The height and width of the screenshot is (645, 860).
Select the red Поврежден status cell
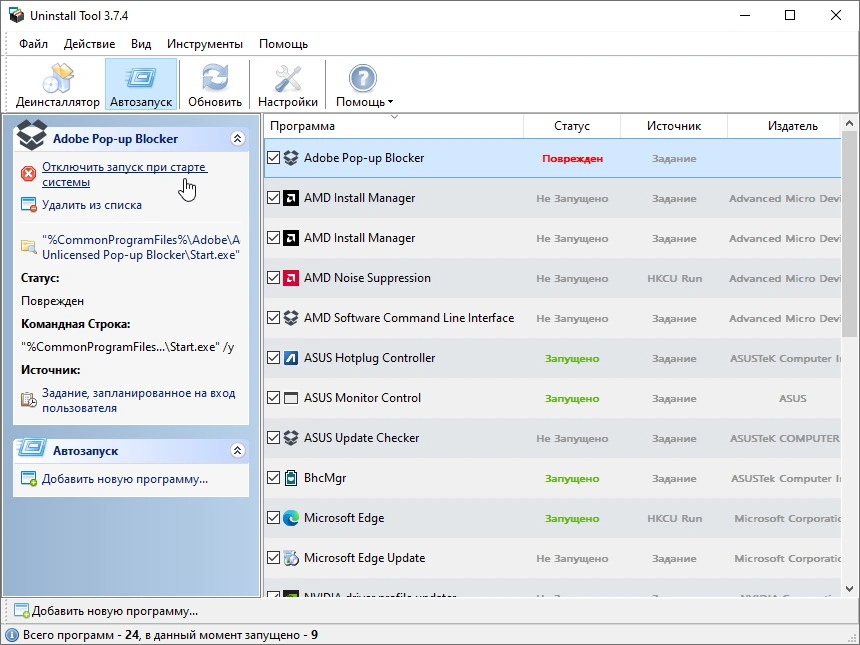[x=573, y=159]
